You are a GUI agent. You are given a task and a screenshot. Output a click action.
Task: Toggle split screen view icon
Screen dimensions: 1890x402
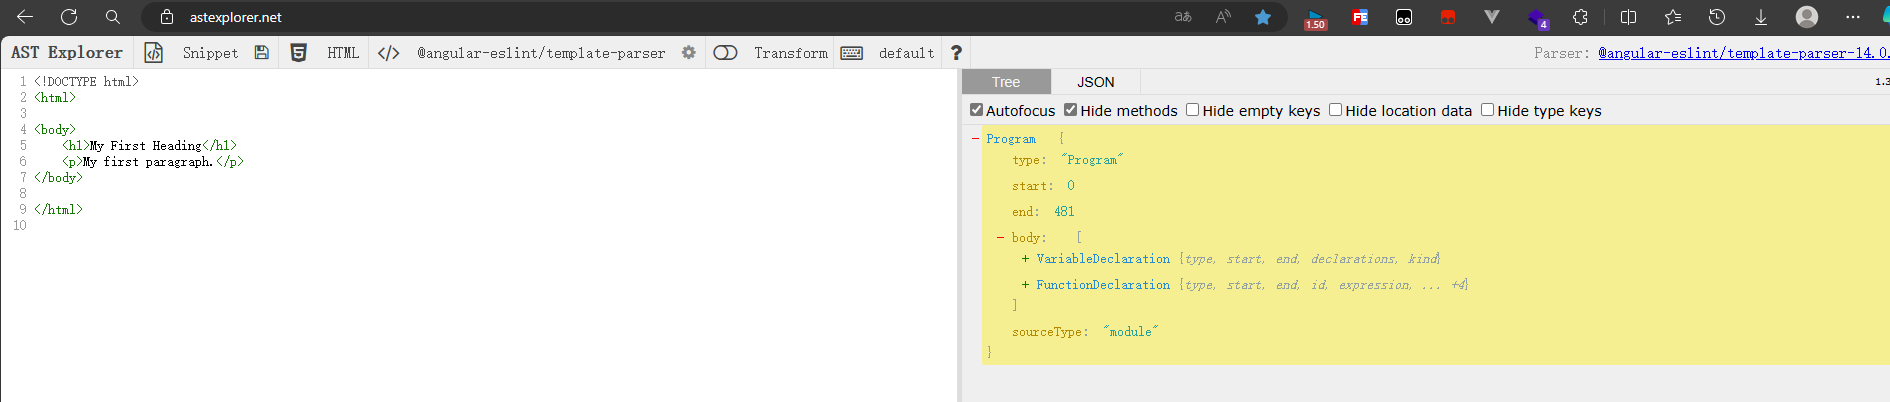click(x=1628, y=17)
